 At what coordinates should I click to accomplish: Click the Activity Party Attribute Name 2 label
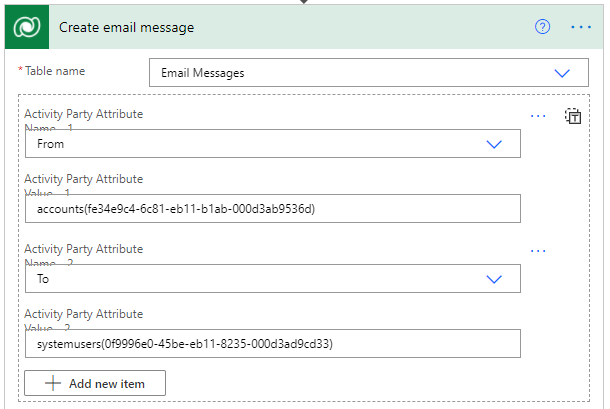83,255
